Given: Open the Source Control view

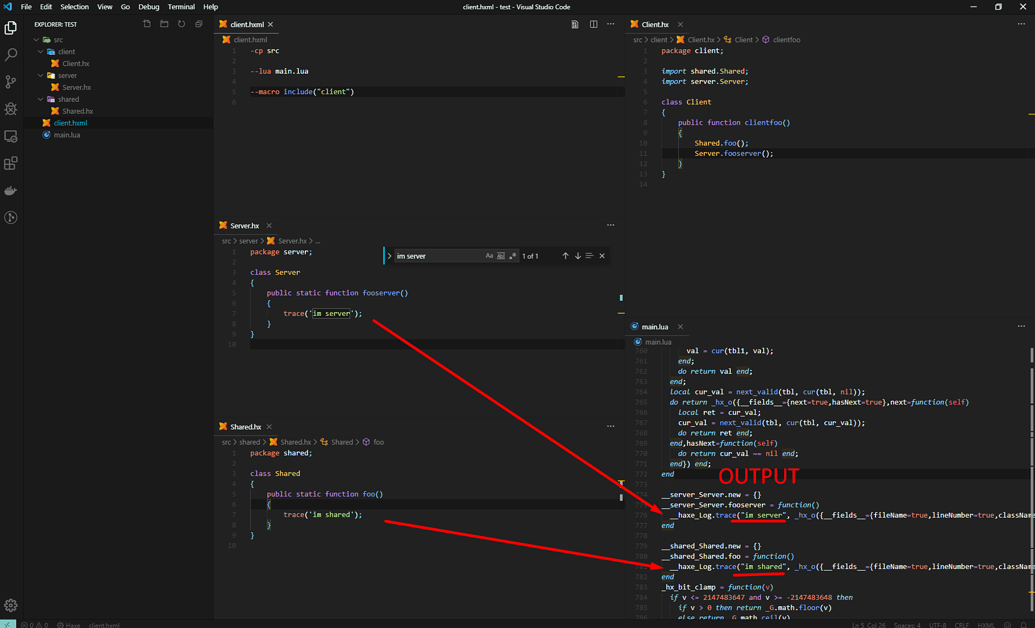Looking at the screenshot, I should click(11, 82).
